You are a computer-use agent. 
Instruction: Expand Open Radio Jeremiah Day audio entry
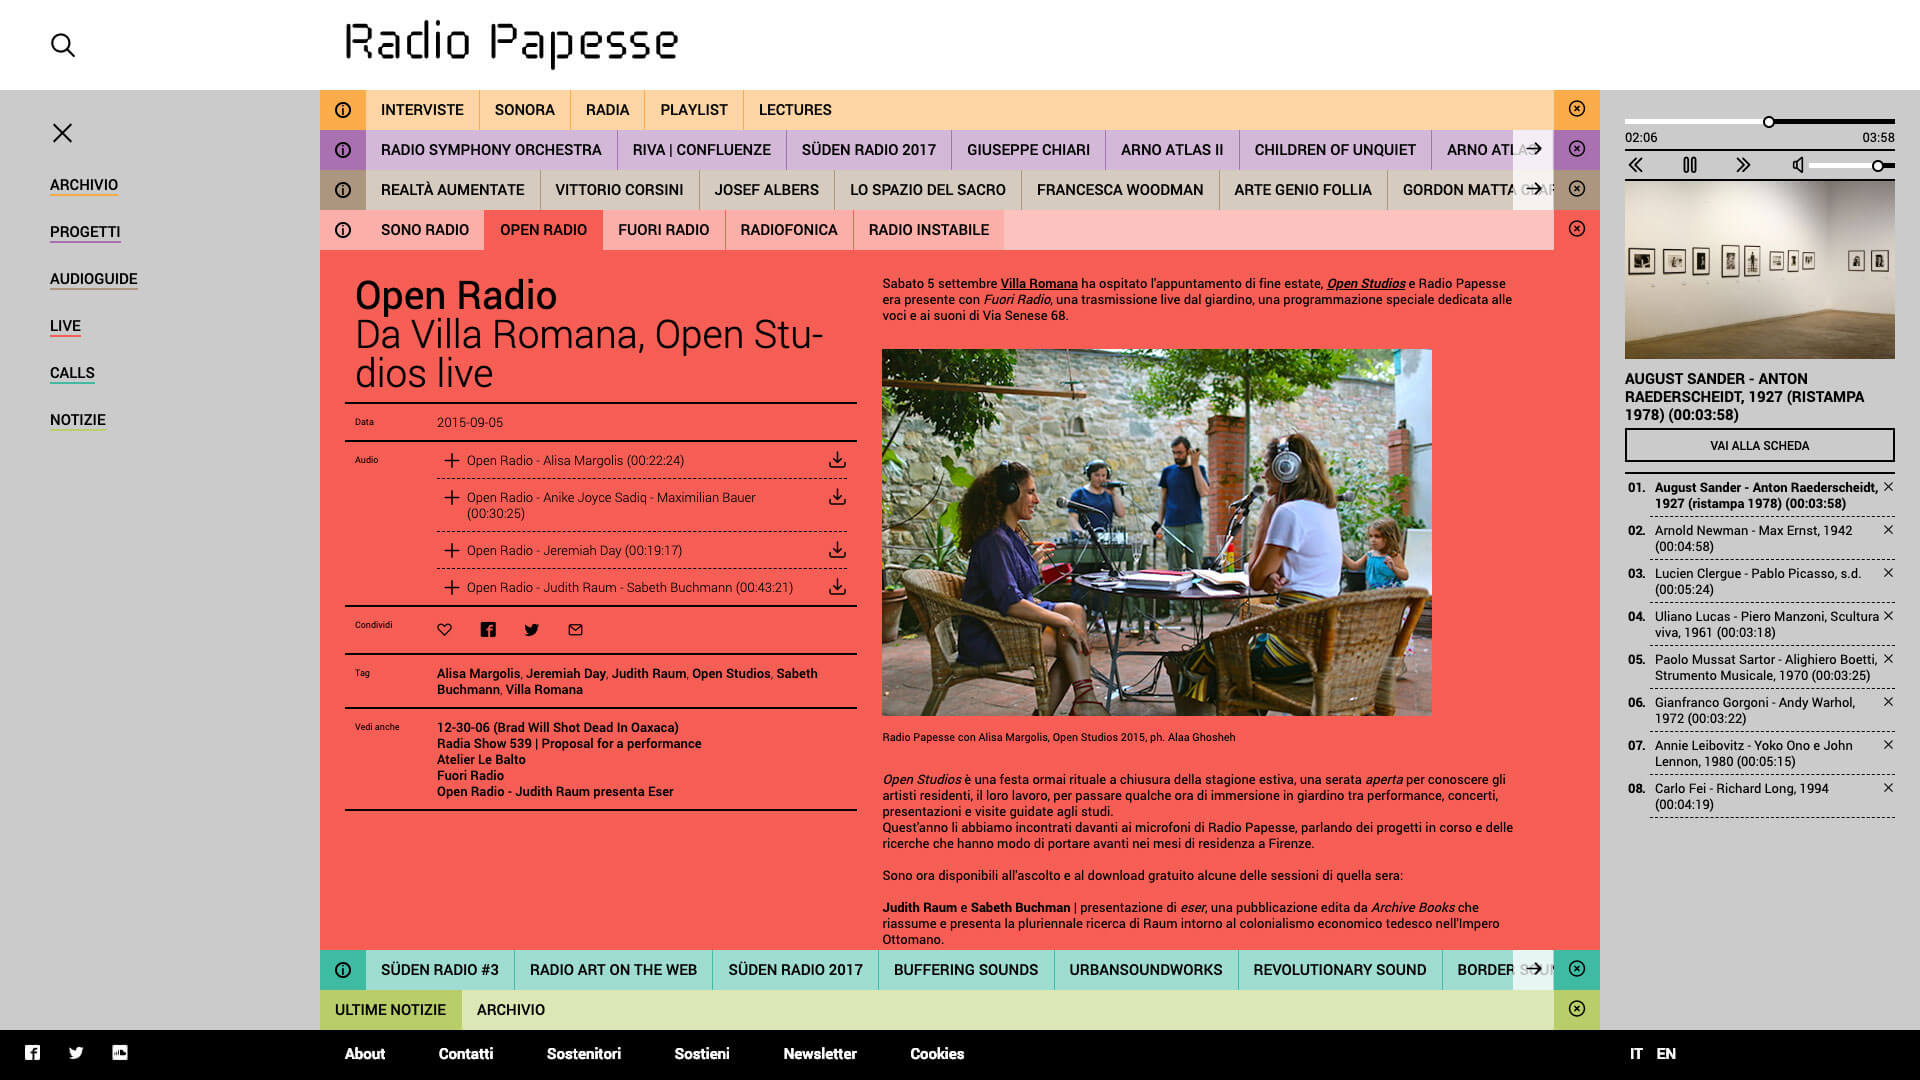click(x=452, y=550)
